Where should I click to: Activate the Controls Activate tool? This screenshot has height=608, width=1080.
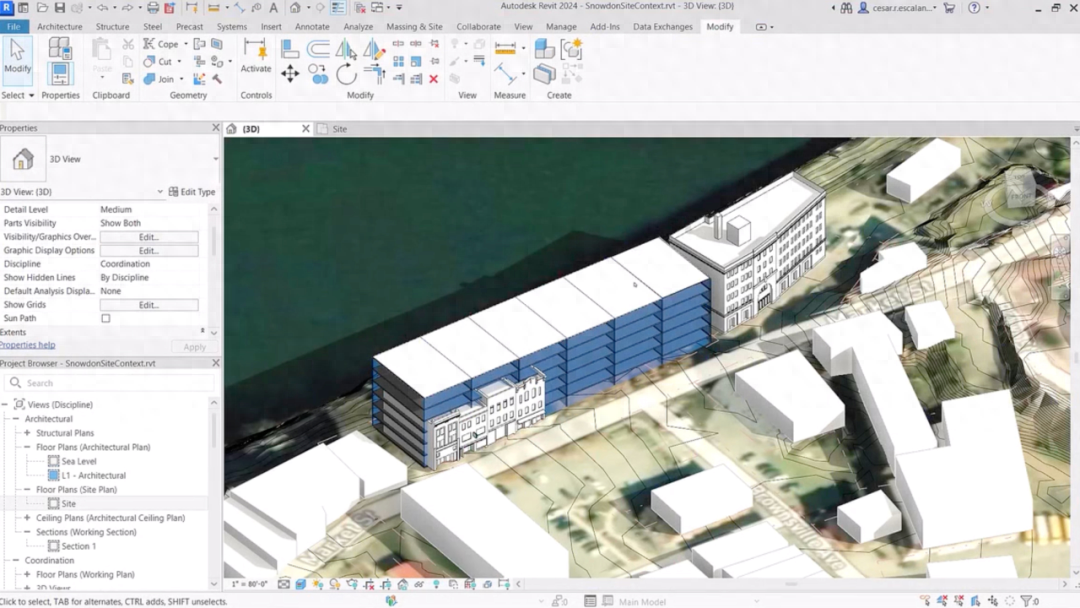[256, 56]
